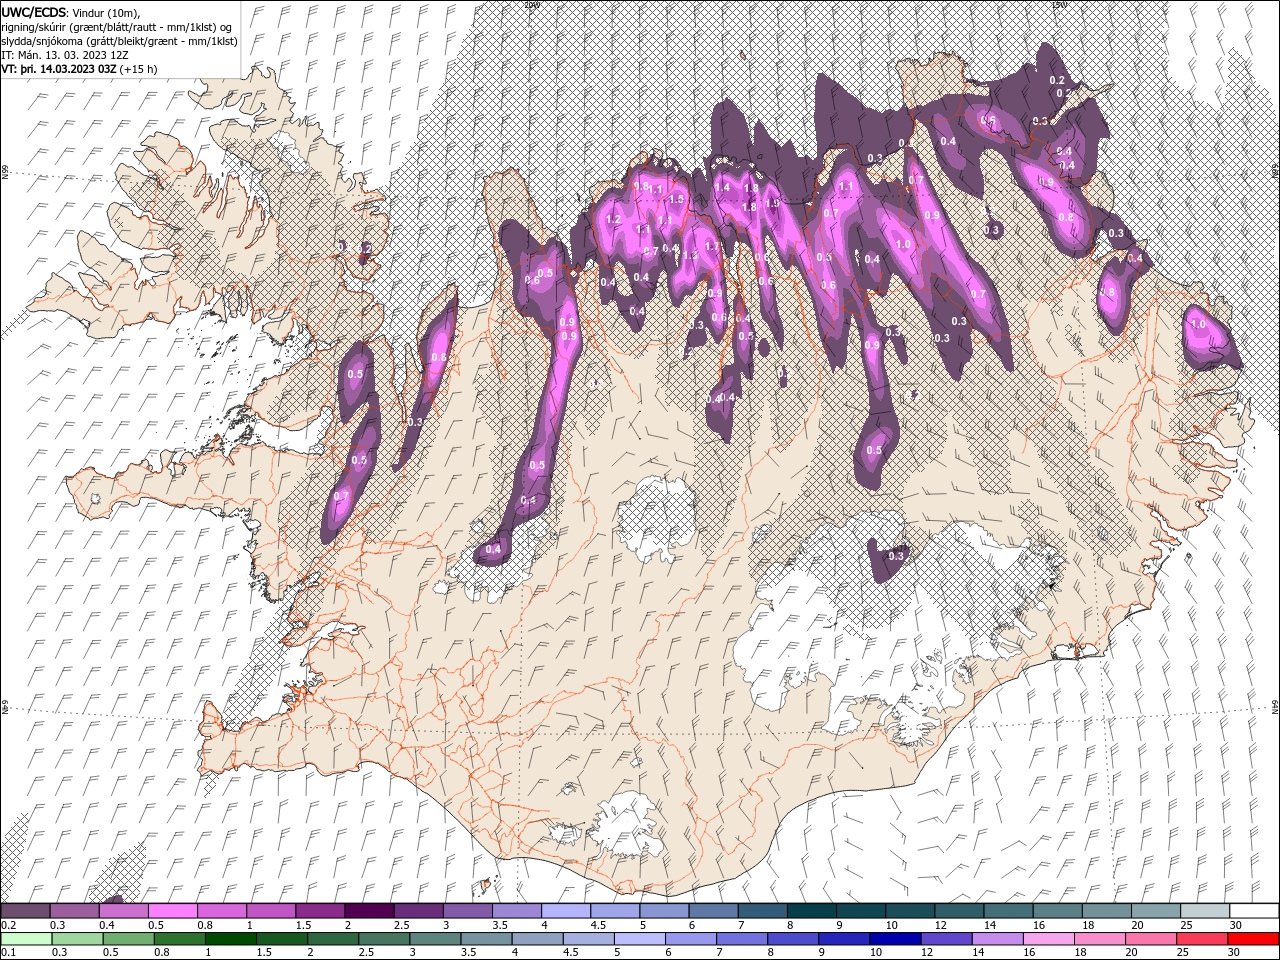This screenshot has height=960, width=1280.
Task: Click the bright red rain swatch at 30
Action: click(1252, 938)
